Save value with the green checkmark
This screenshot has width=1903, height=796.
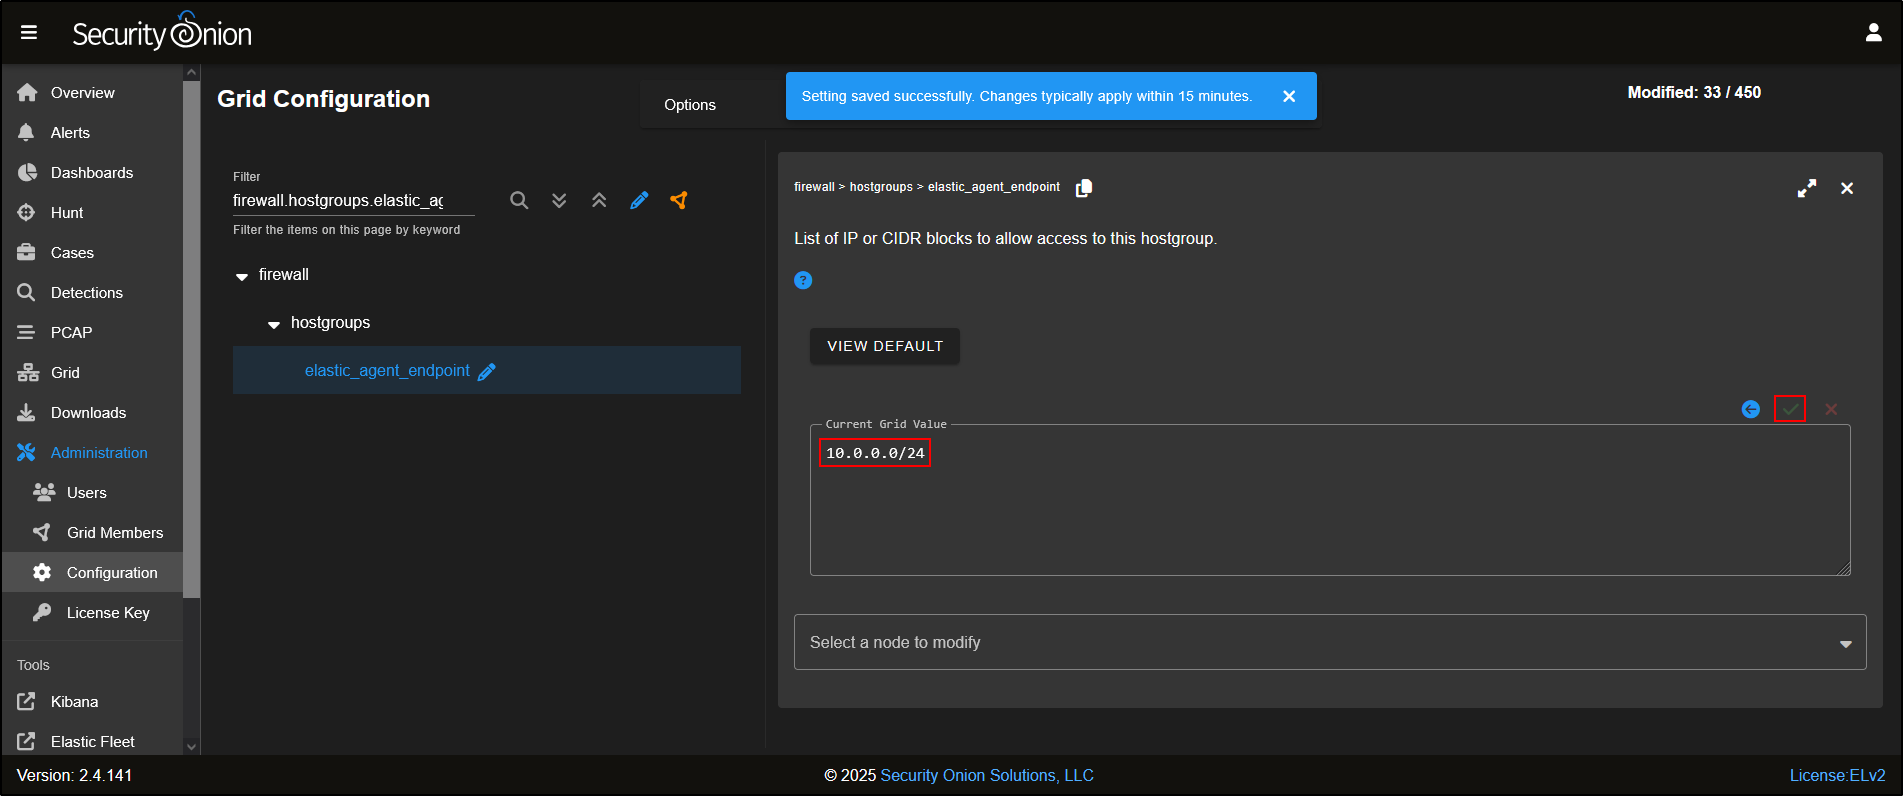(1790, 409)
